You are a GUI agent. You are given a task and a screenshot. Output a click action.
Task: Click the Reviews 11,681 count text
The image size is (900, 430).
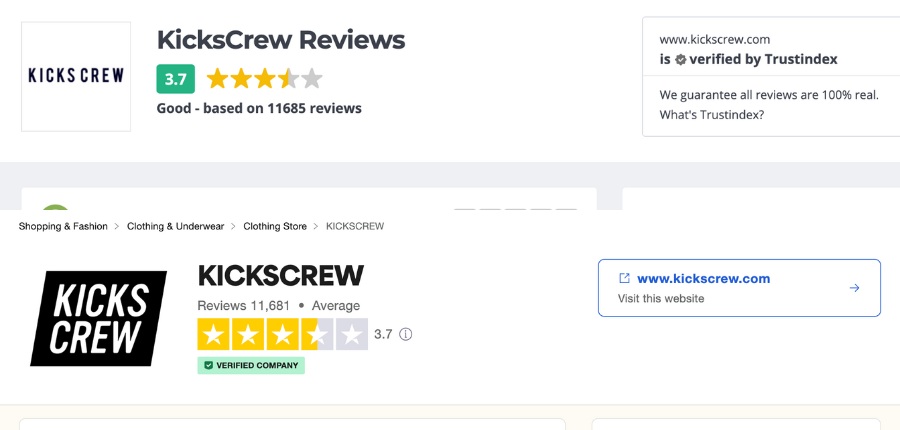click(x=243, y=306)
